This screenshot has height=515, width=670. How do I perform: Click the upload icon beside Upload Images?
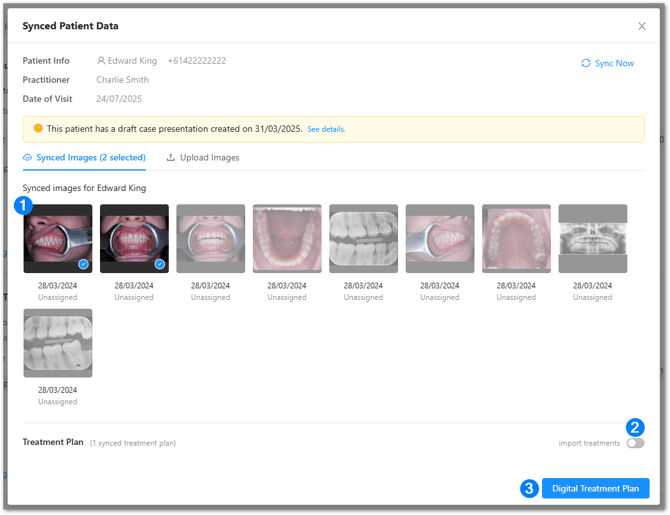click(171, 158)
